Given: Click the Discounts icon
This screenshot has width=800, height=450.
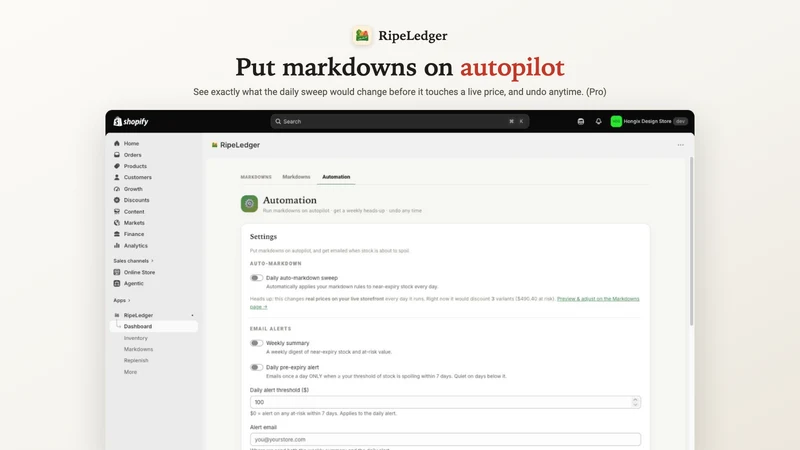Looking at the screenshot, I should tap(117, 200).
